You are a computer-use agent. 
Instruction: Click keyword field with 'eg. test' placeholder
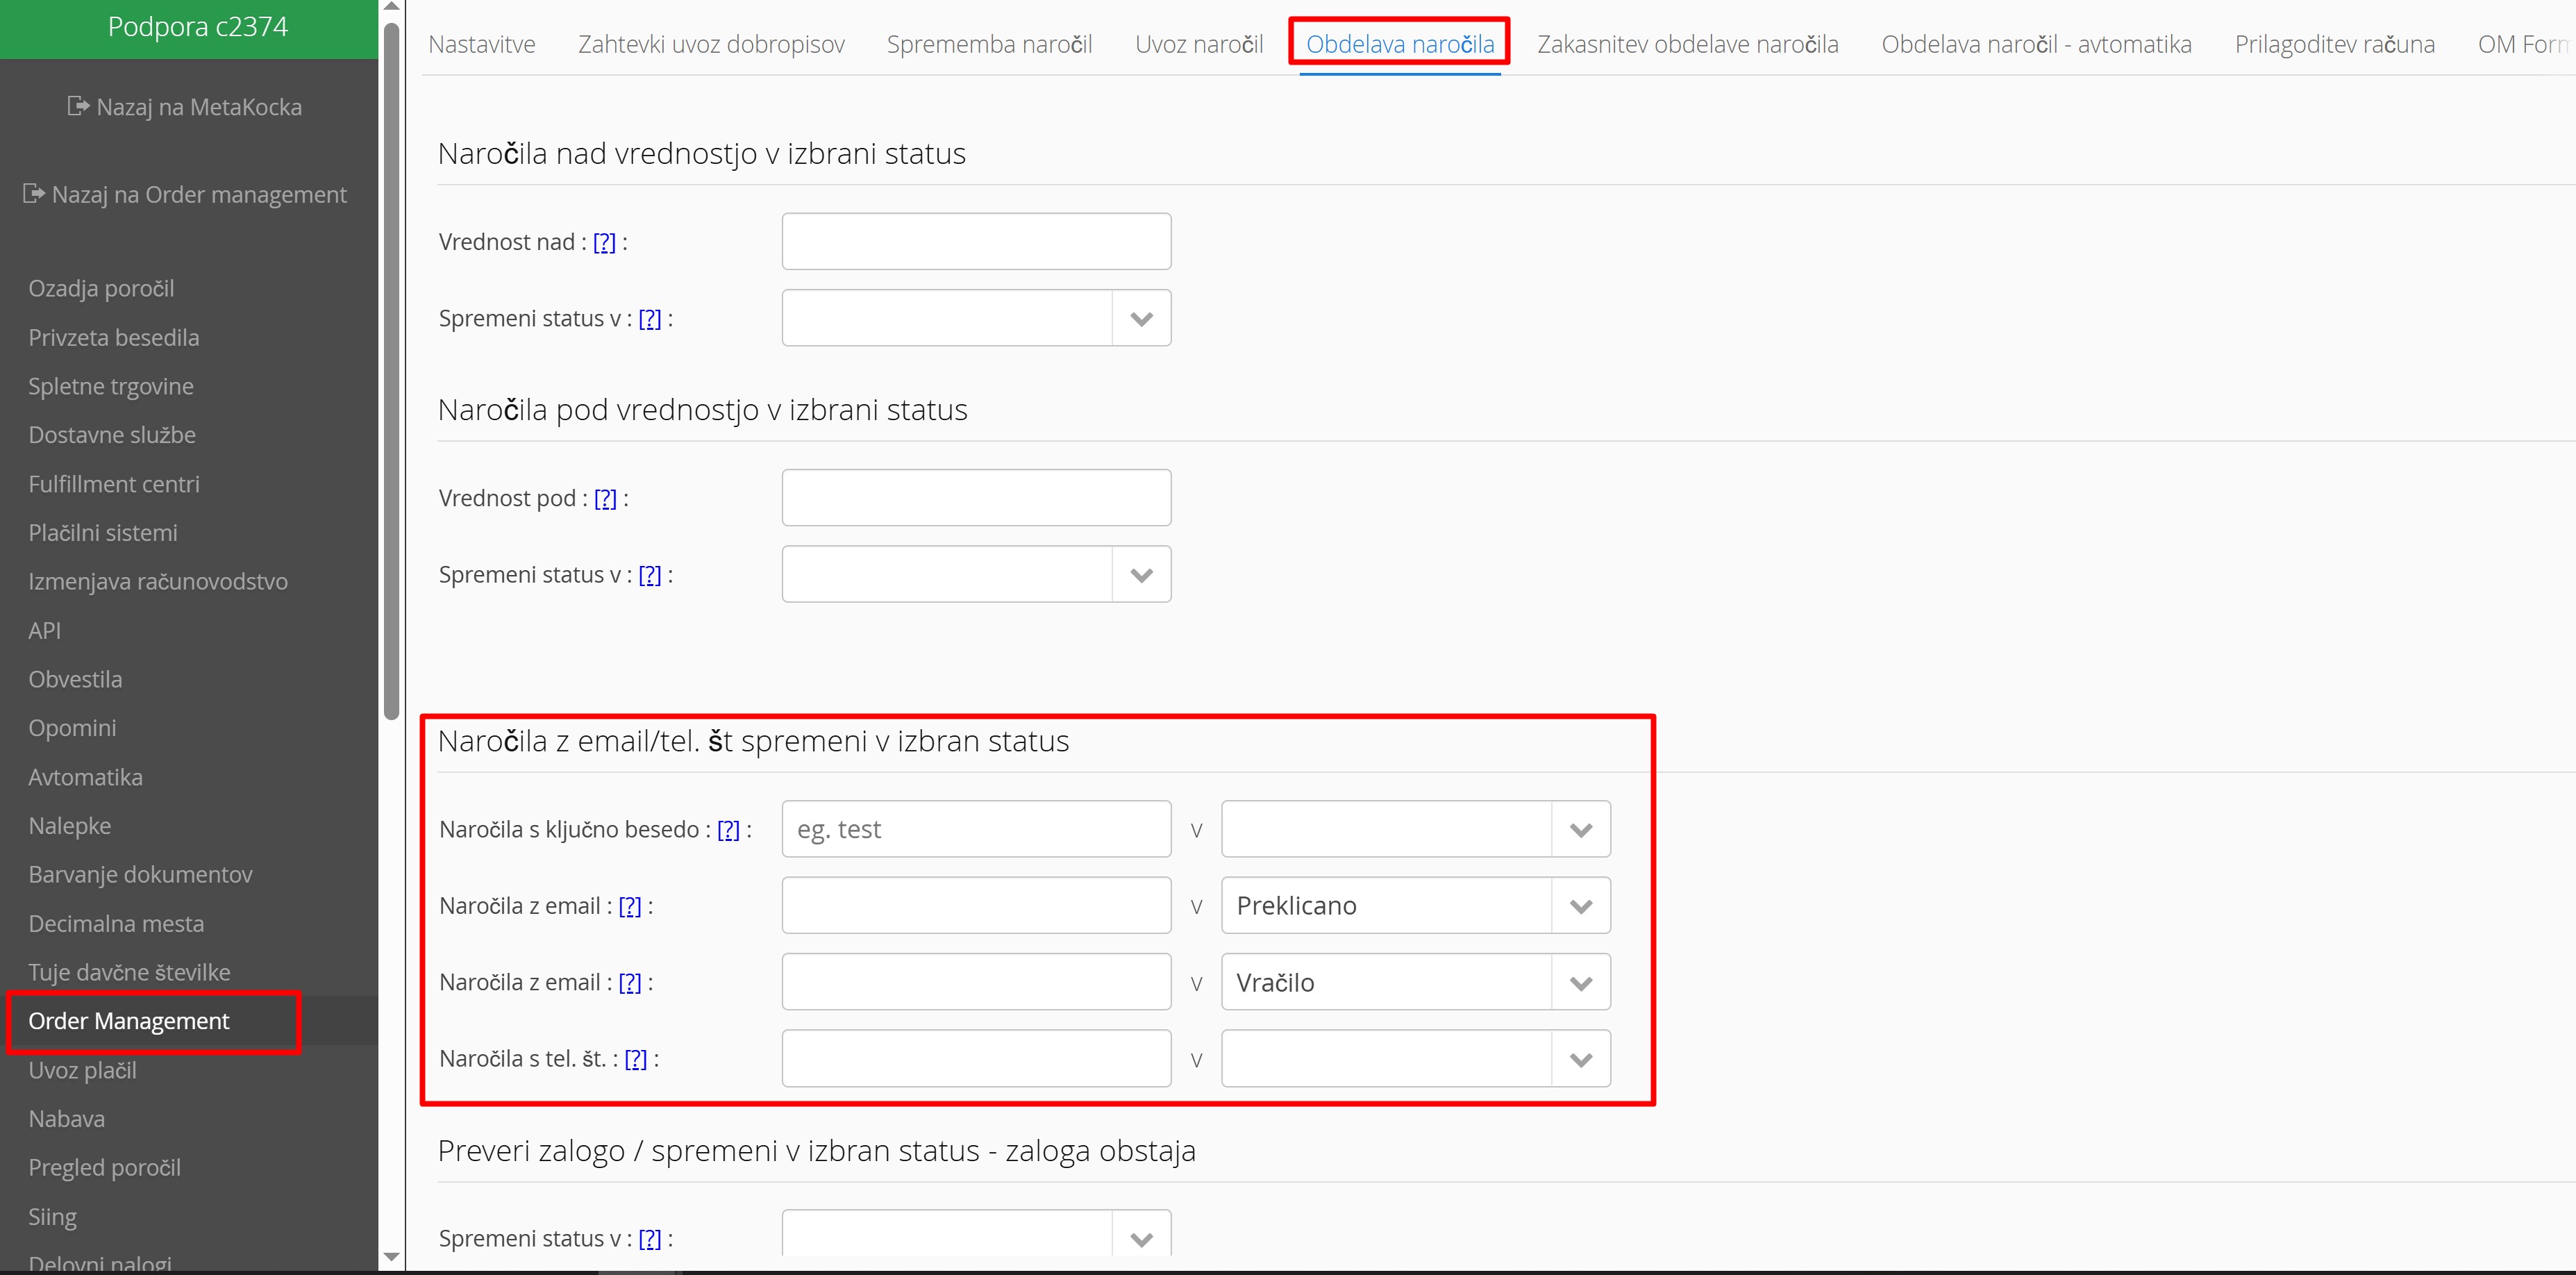coord(976,829)
